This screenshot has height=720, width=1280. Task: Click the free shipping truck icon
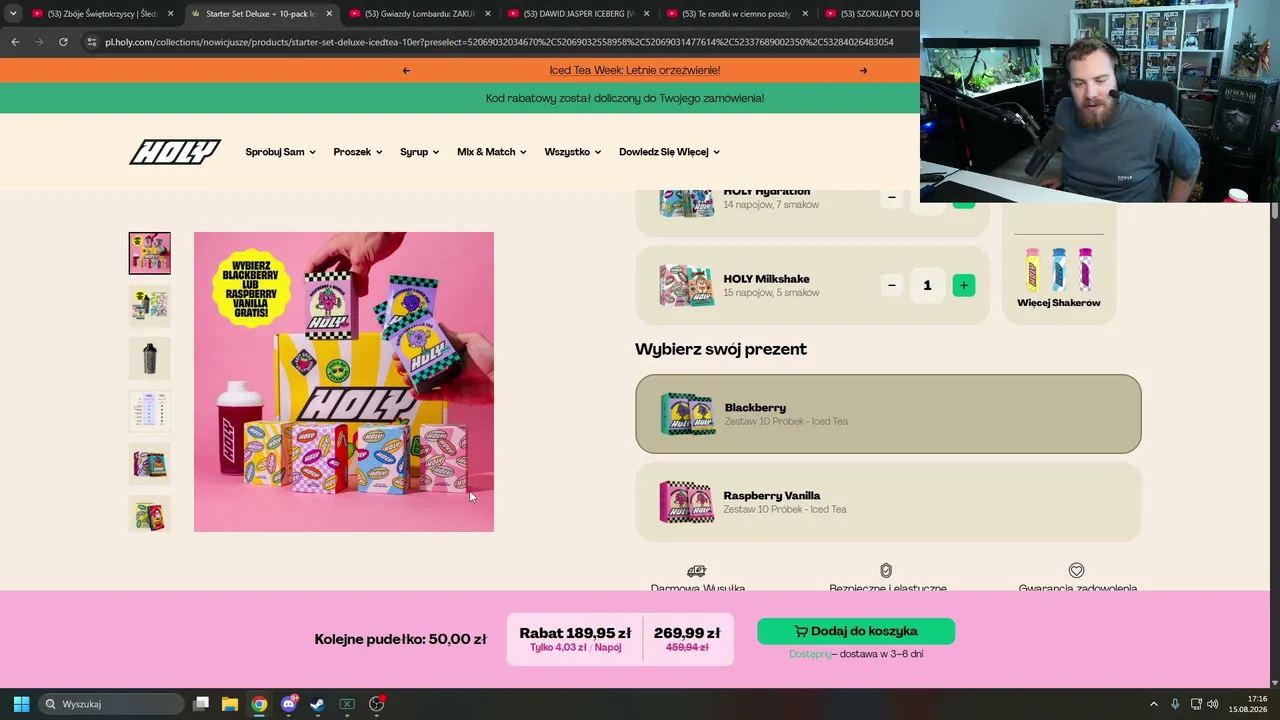[x=697, y=571]
